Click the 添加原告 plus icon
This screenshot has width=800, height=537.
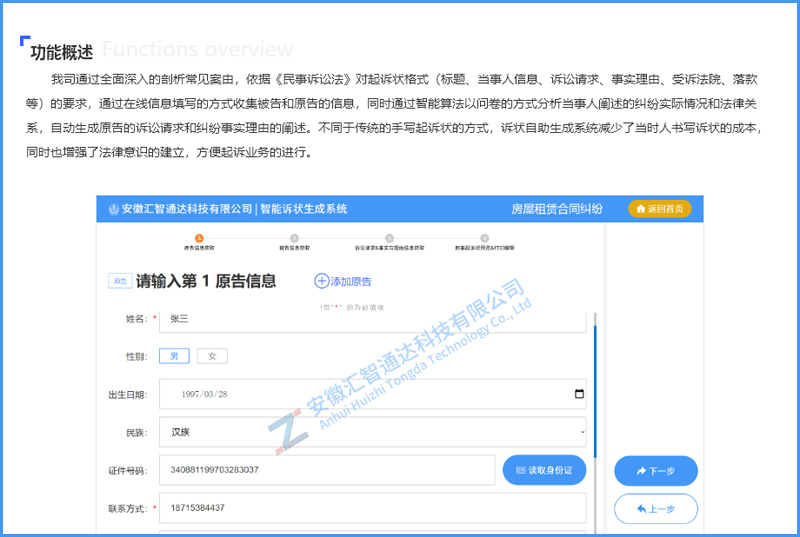coord(321,281)
